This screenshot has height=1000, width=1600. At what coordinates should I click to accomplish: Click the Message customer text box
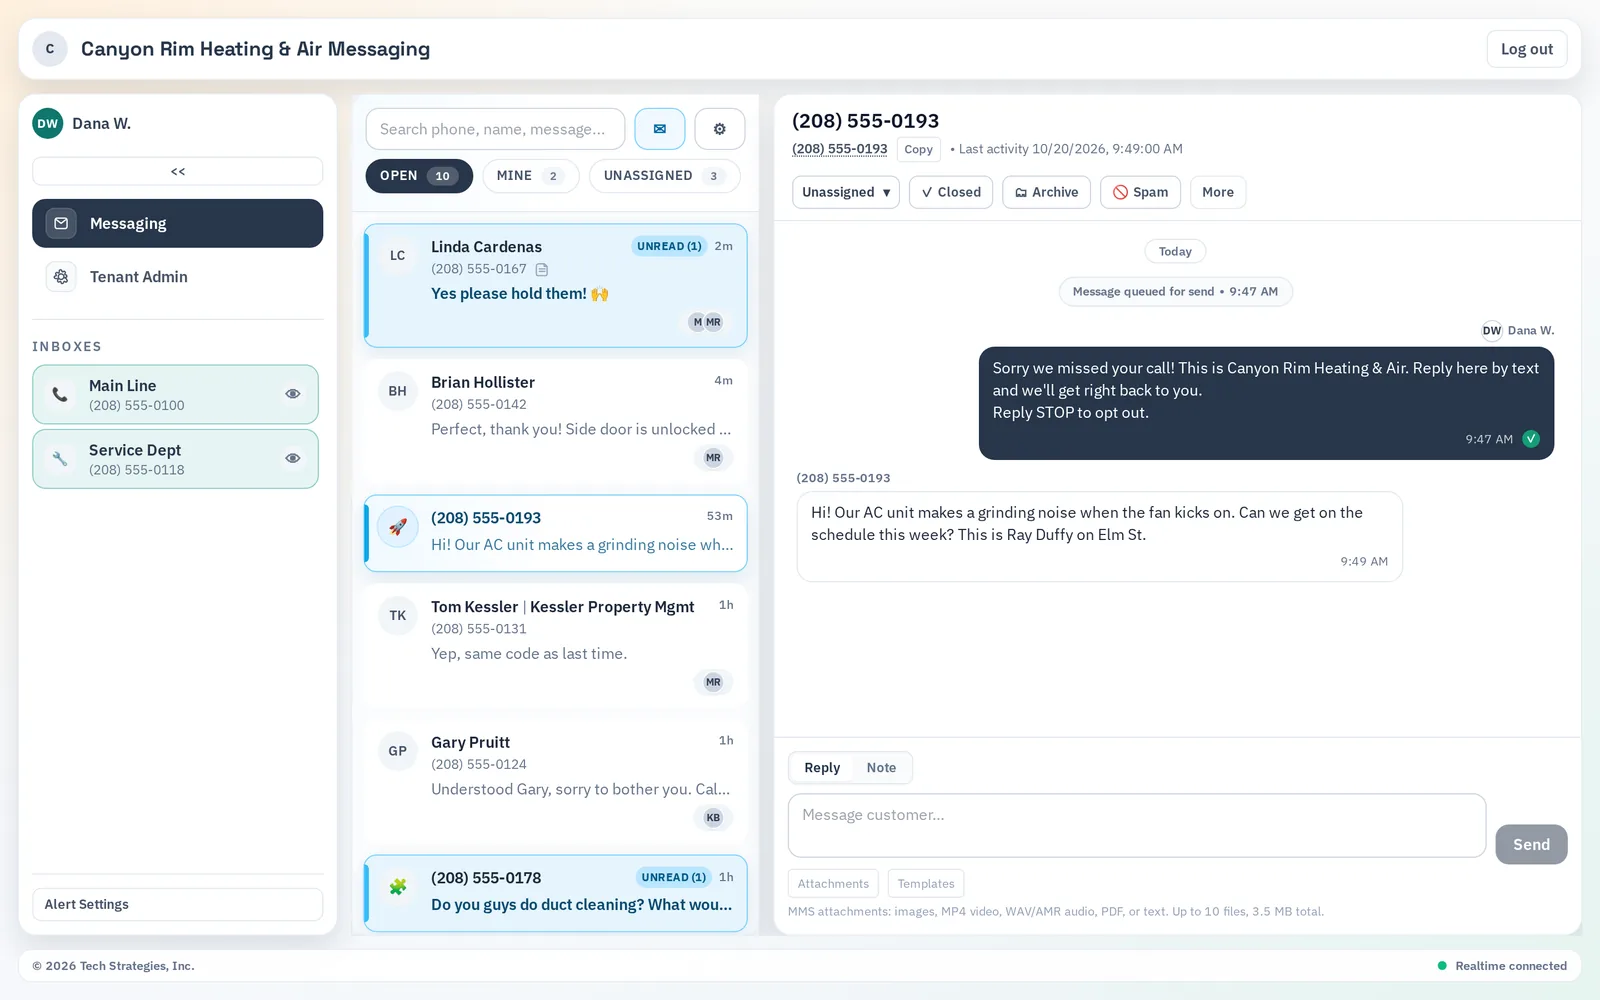[x=1137, y=826]
